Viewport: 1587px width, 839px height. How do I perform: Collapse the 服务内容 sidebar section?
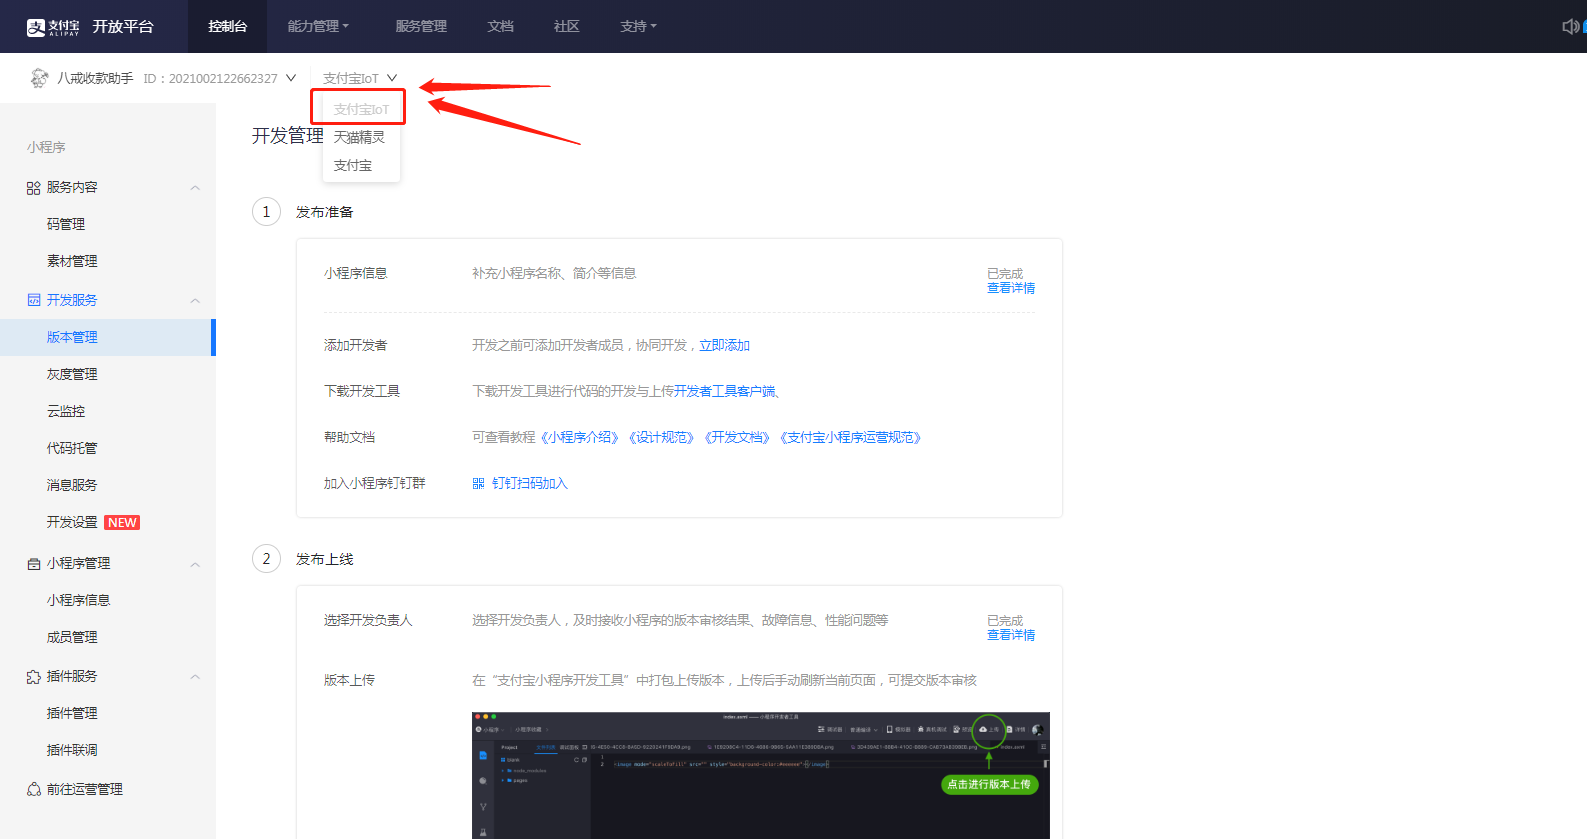195,188
